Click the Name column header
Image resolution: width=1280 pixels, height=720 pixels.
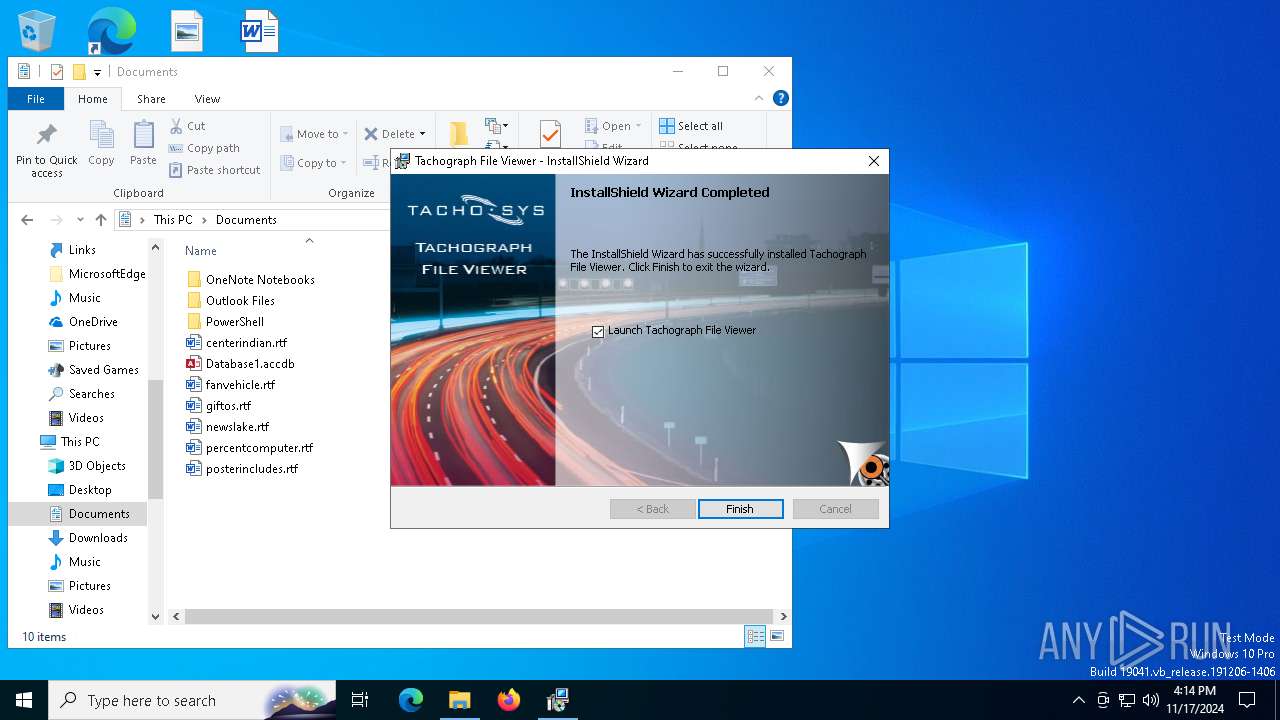pos(201,251)
